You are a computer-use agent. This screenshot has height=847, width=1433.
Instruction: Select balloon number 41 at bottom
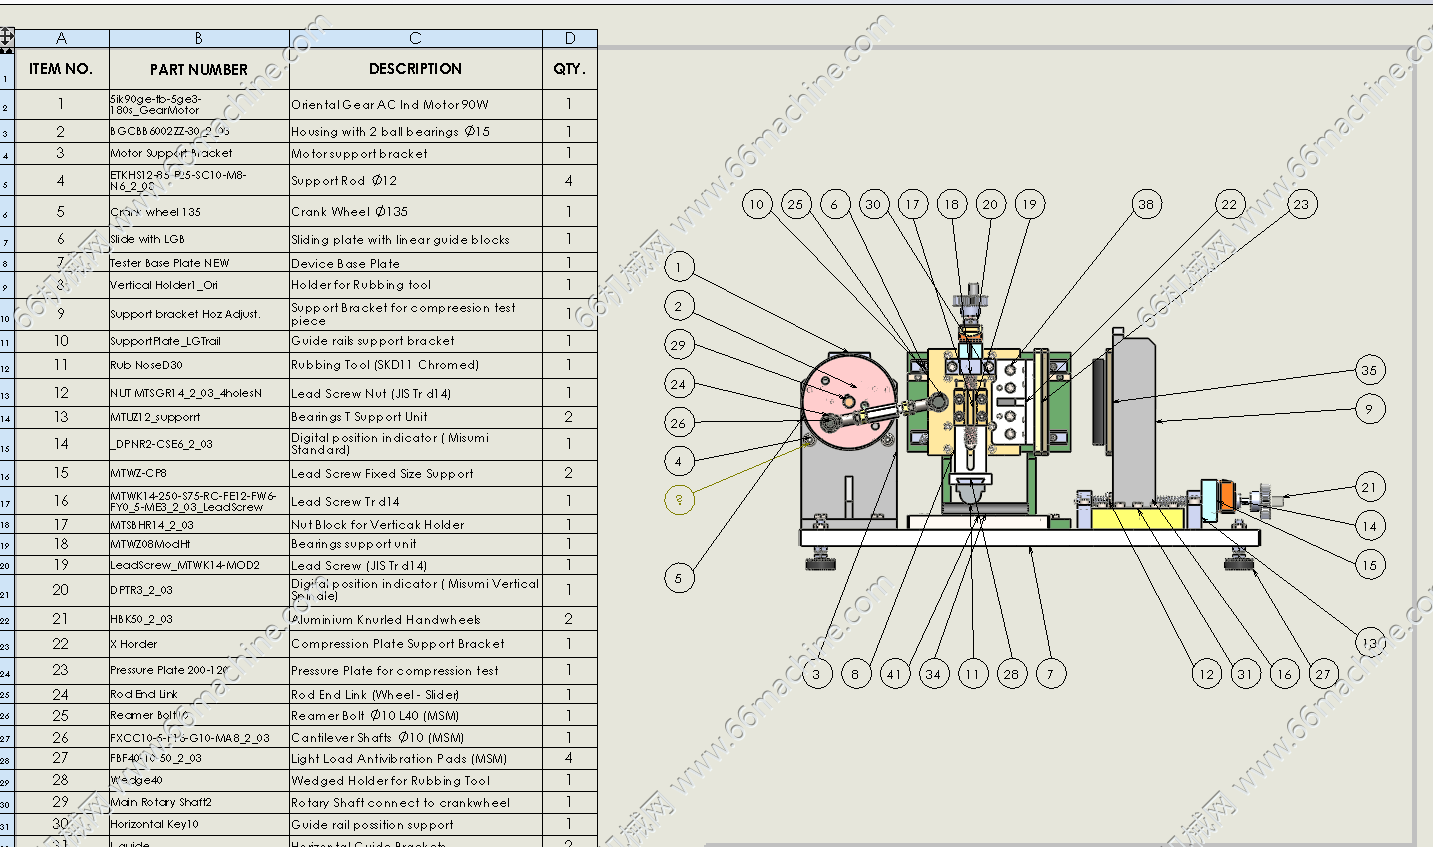click(x=894, y=674)
